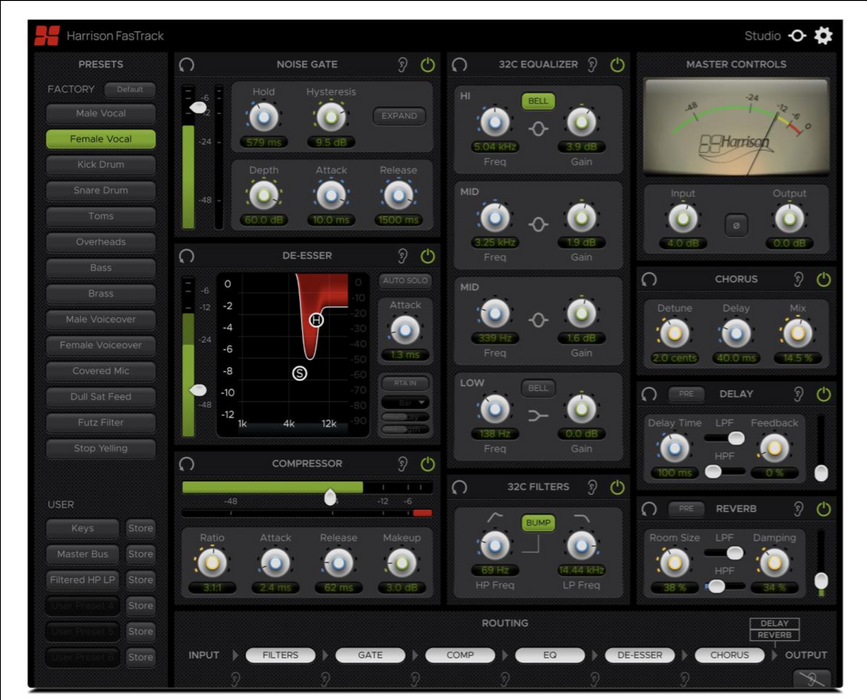Click the Master Input gain knob
The width and height of the screenshot is (867, 700).
tap(683, 219)
